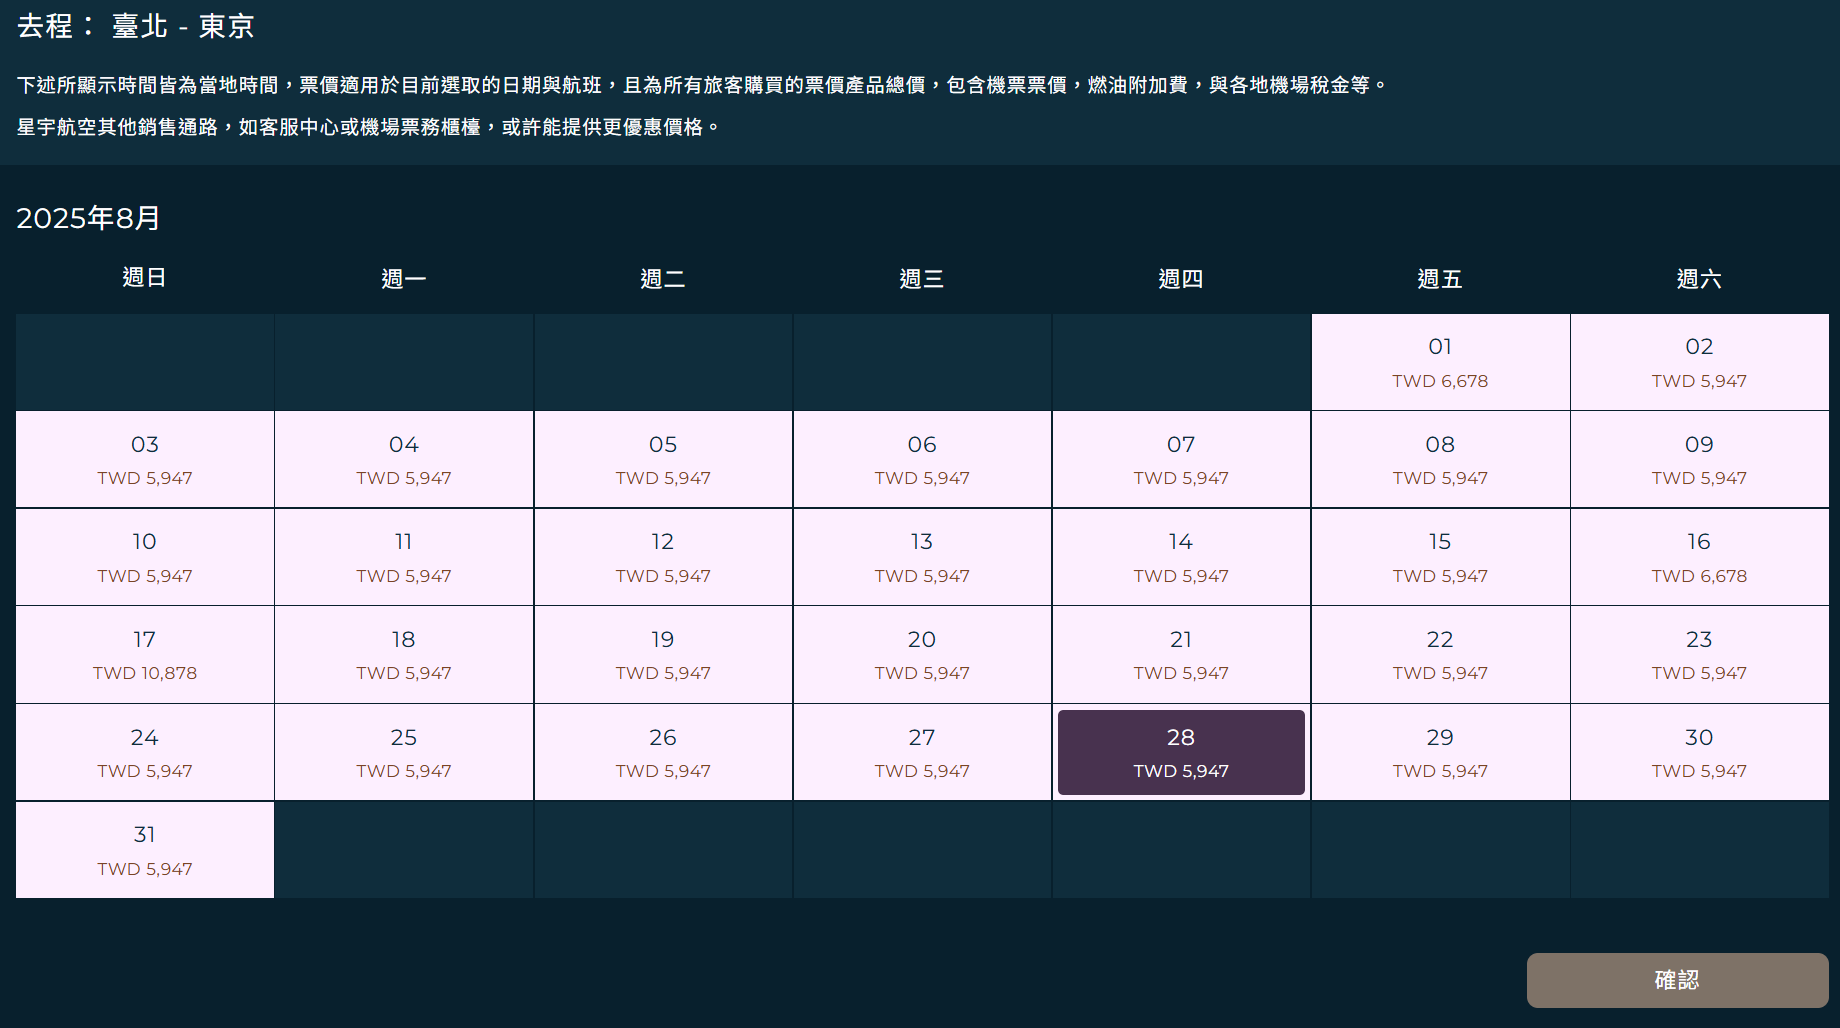
Task: Select the 05 date cell
Action: coord(663,460)
